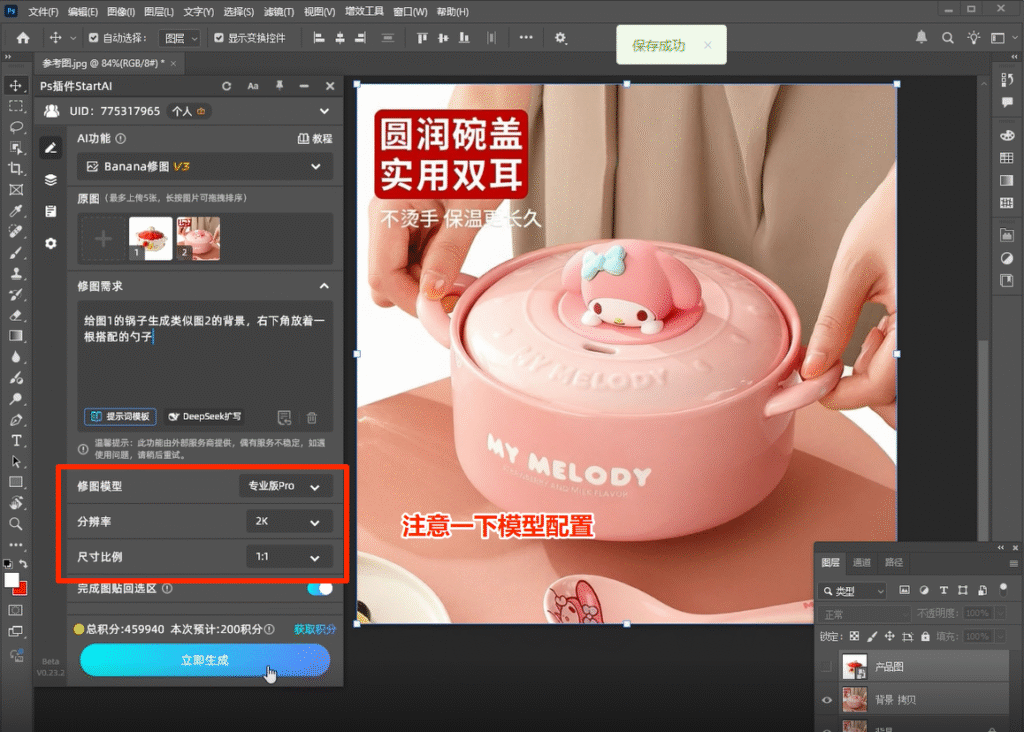Viewport: 1024px width, 732px height.
Task: Show the 产品图 layer visibility
Action: pos(826,667)
